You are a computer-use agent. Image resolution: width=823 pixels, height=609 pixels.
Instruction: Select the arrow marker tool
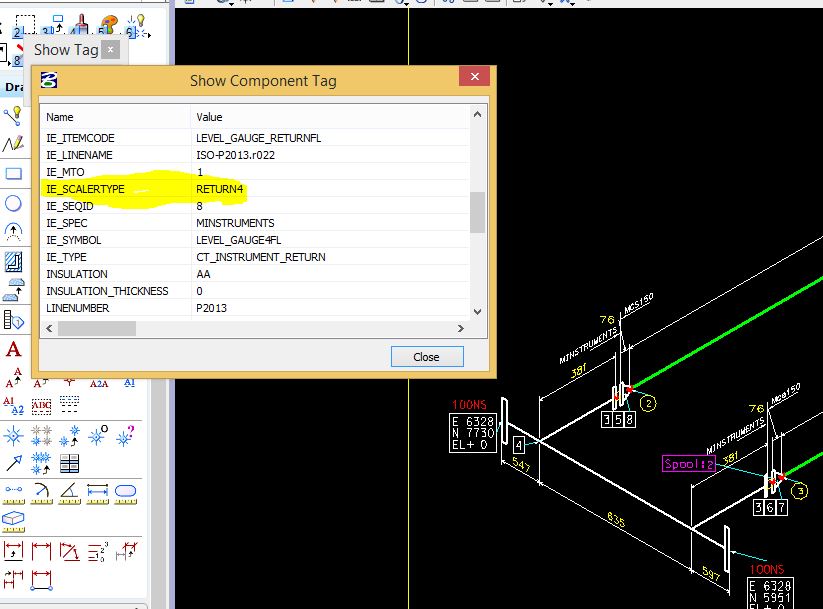pos(14,463)
